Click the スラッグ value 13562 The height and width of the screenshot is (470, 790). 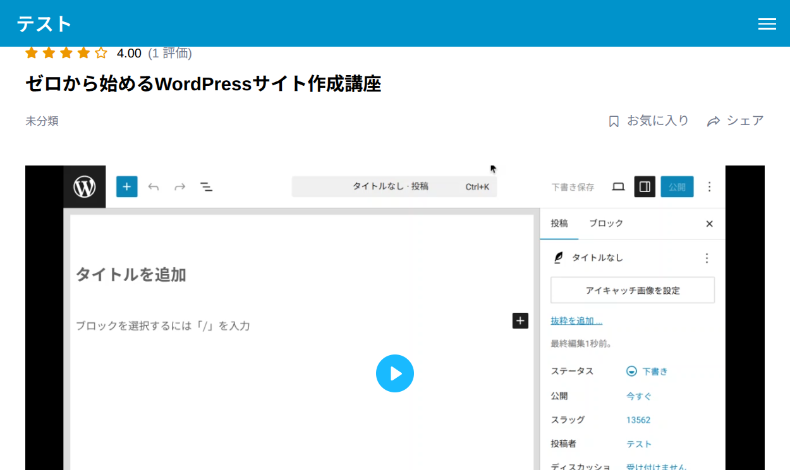(x=638, y=420)
